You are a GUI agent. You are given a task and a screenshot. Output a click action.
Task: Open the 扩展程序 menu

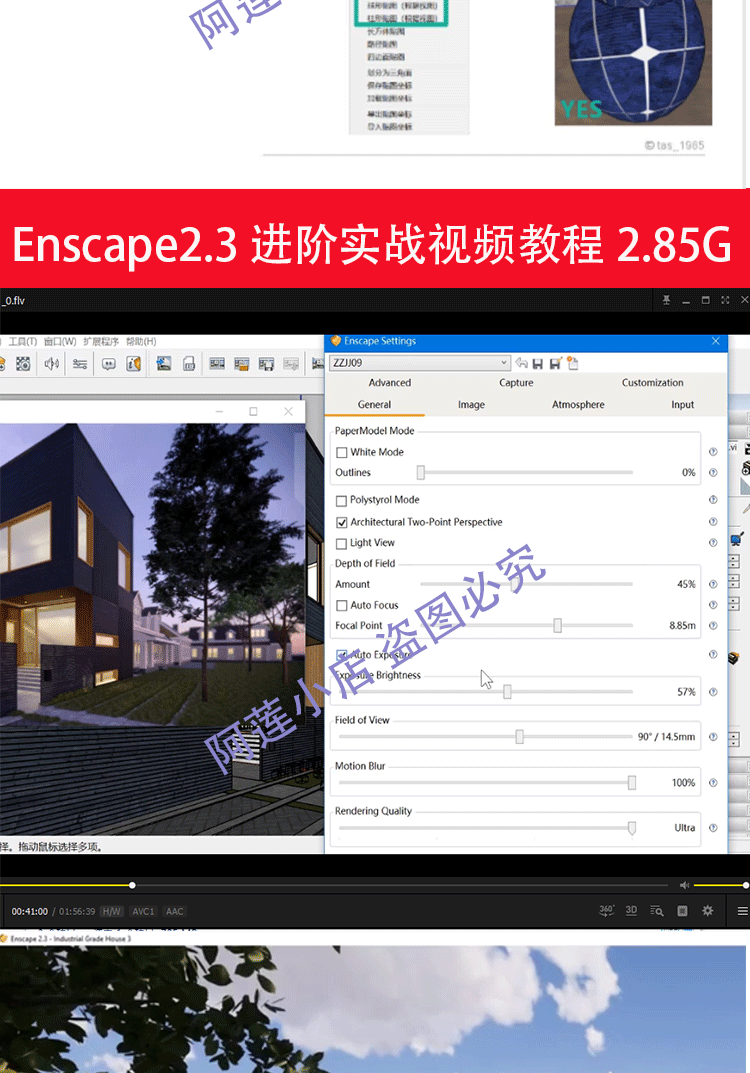(101, 341)
